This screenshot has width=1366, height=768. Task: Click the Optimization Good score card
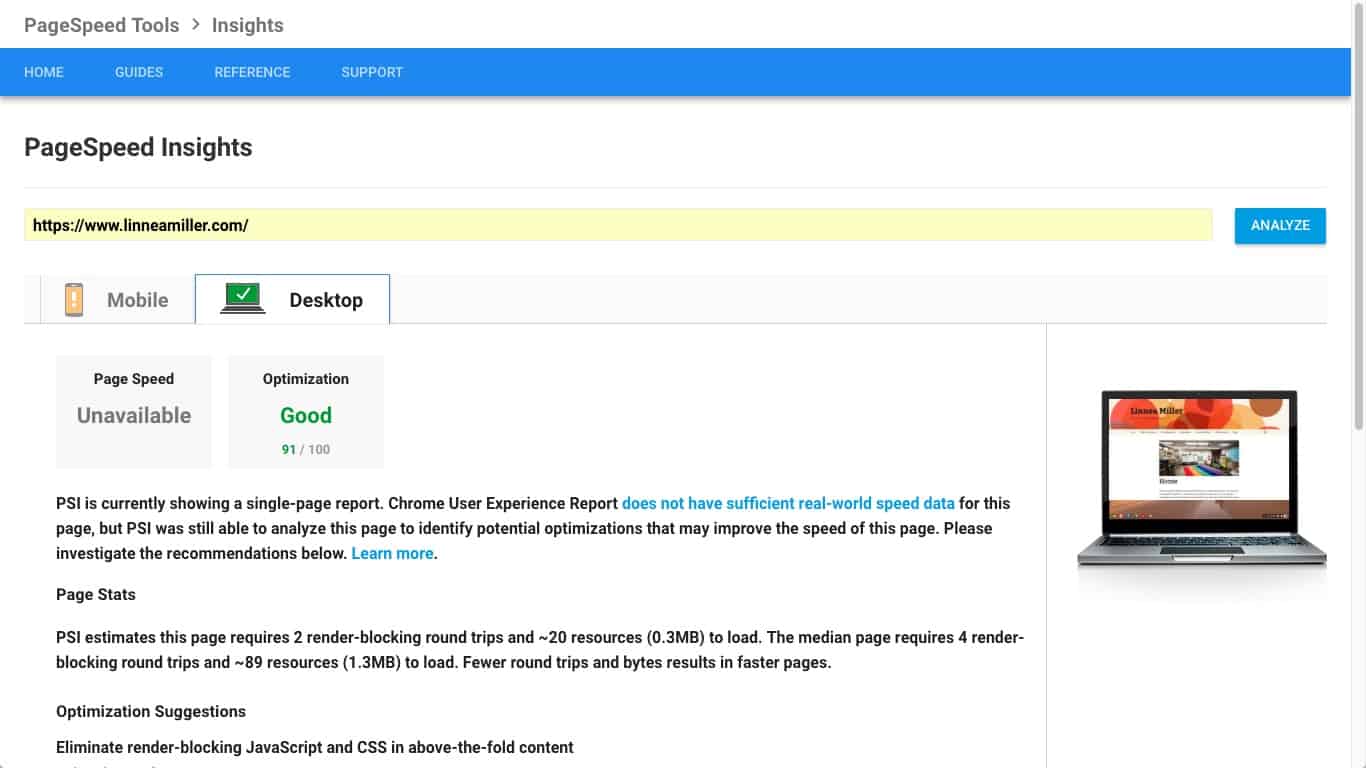click(x=306, y=412)
